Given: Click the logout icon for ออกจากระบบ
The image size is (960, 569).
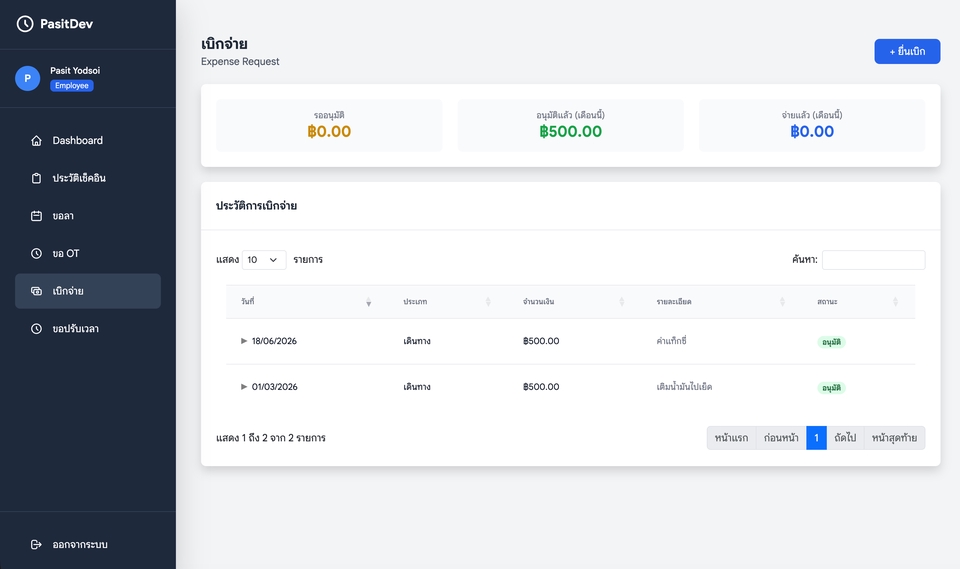Looking at the screenshot, I should pyautogui.click(x=37, y=545).
